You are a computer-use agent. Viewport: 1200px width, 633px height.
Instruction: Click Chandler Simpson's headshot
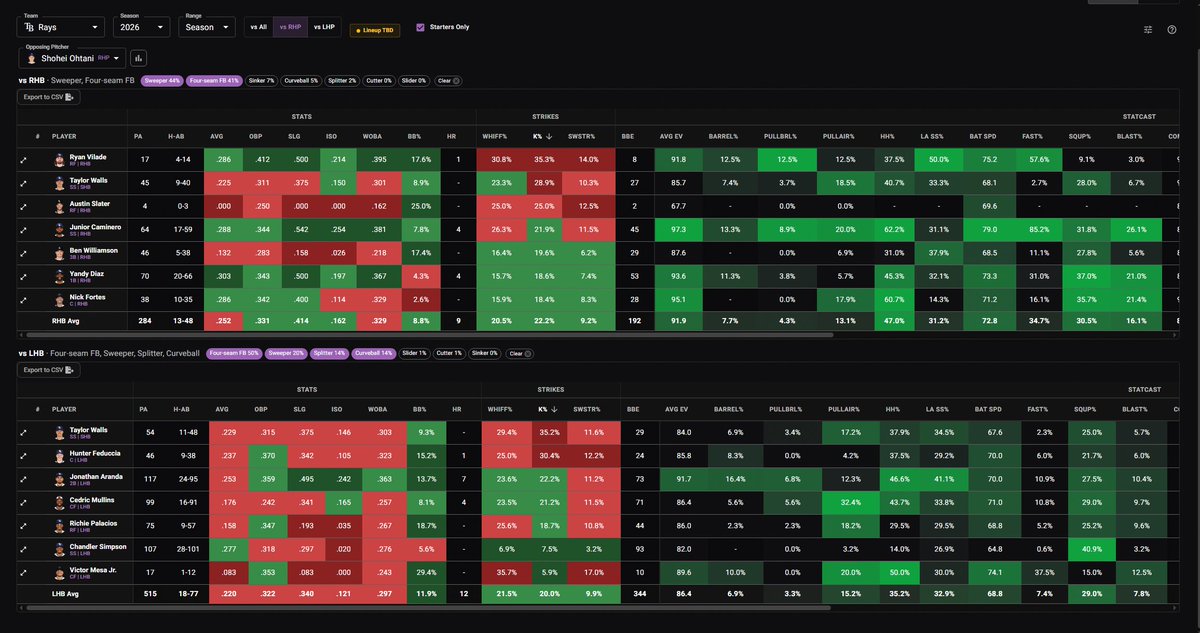click(x=61, y=547)
